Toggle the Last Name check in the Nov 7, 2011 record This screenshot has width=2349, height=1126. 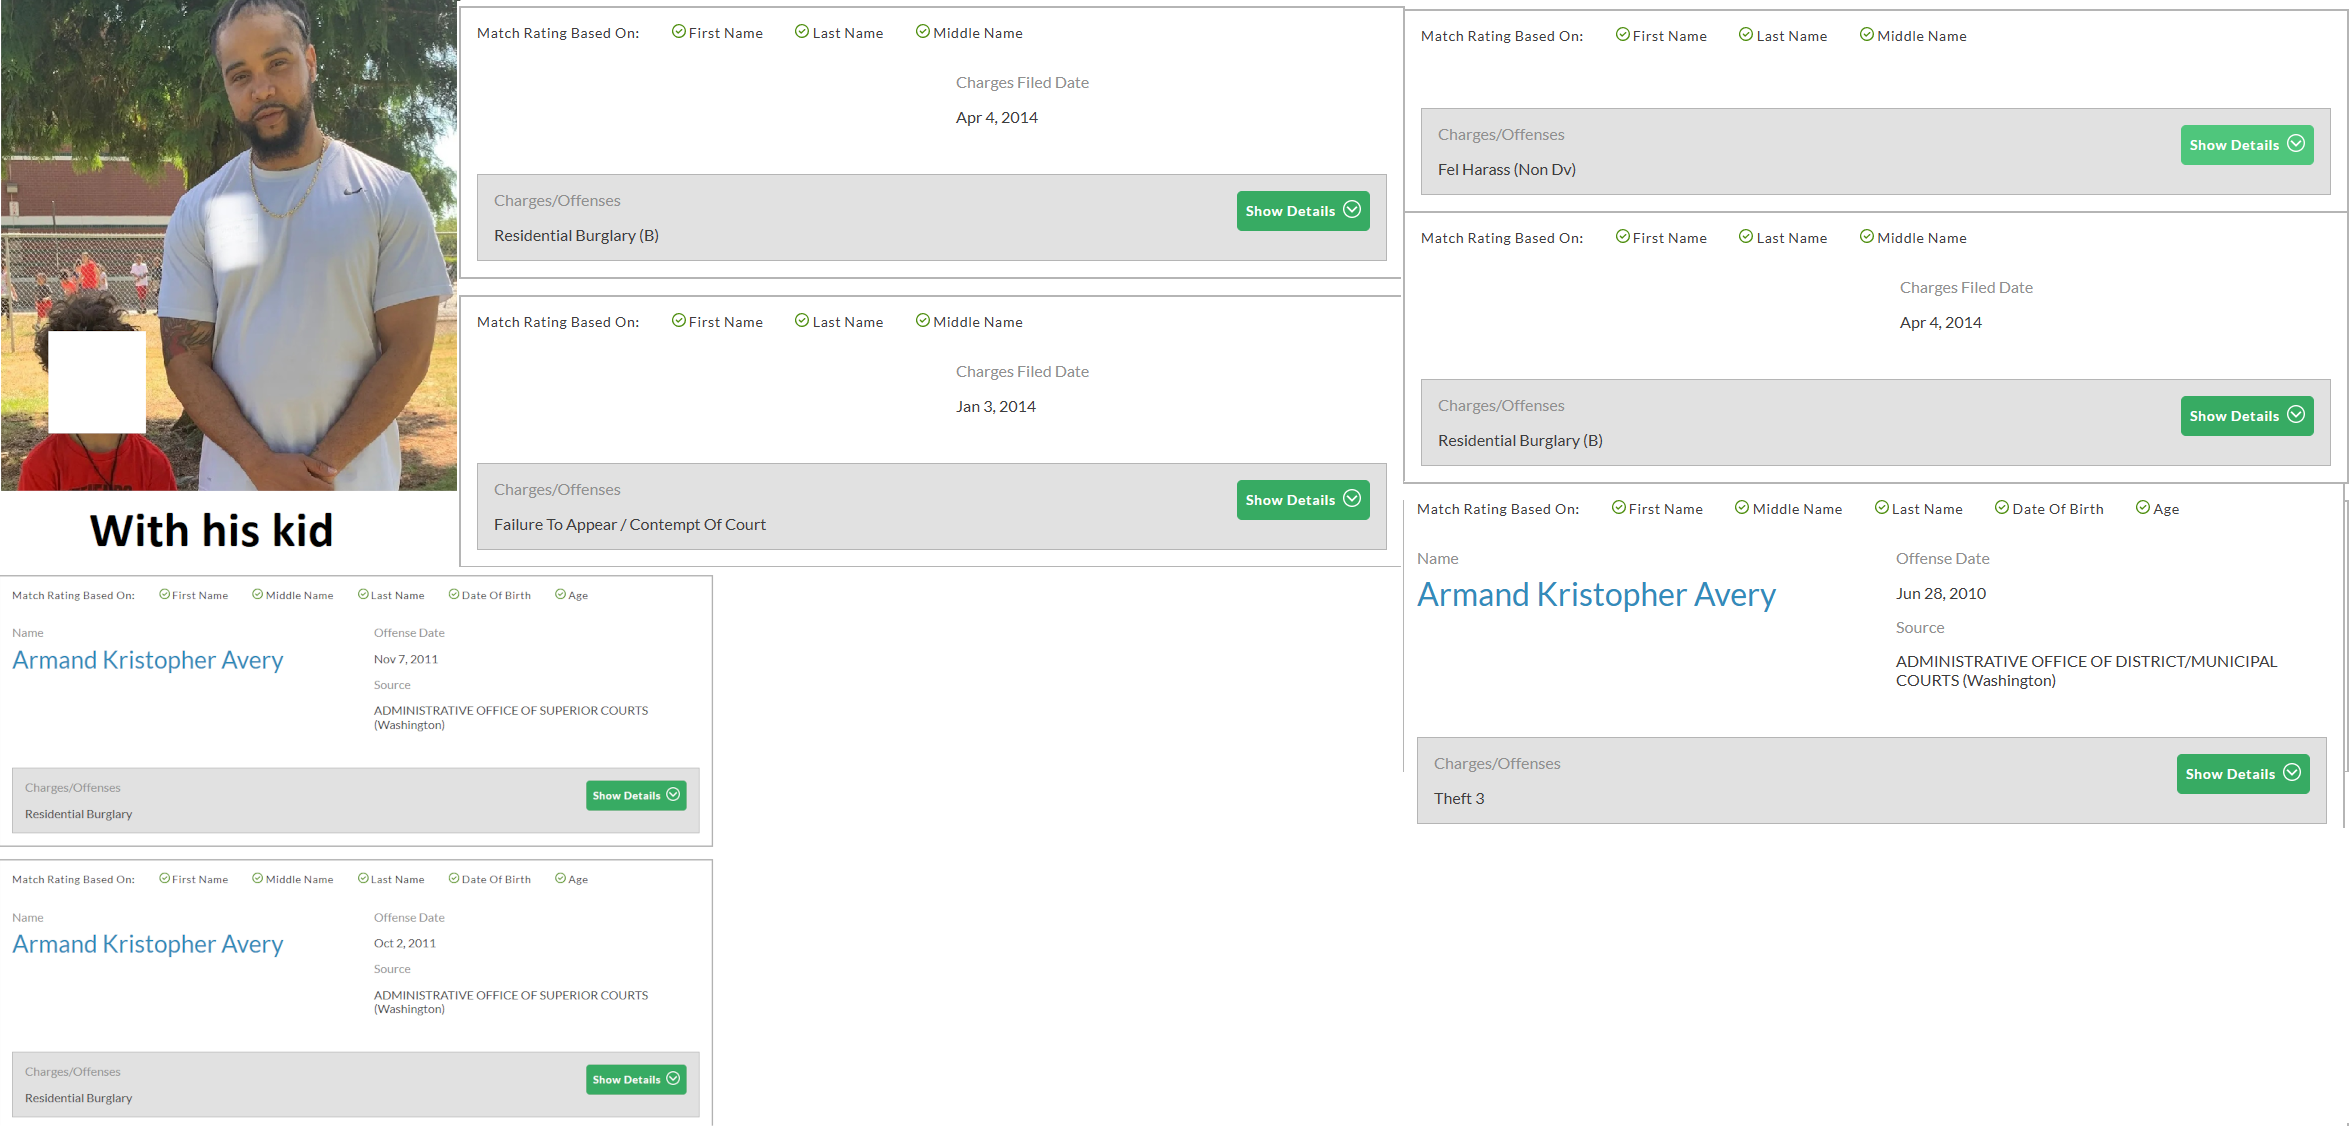363,594
